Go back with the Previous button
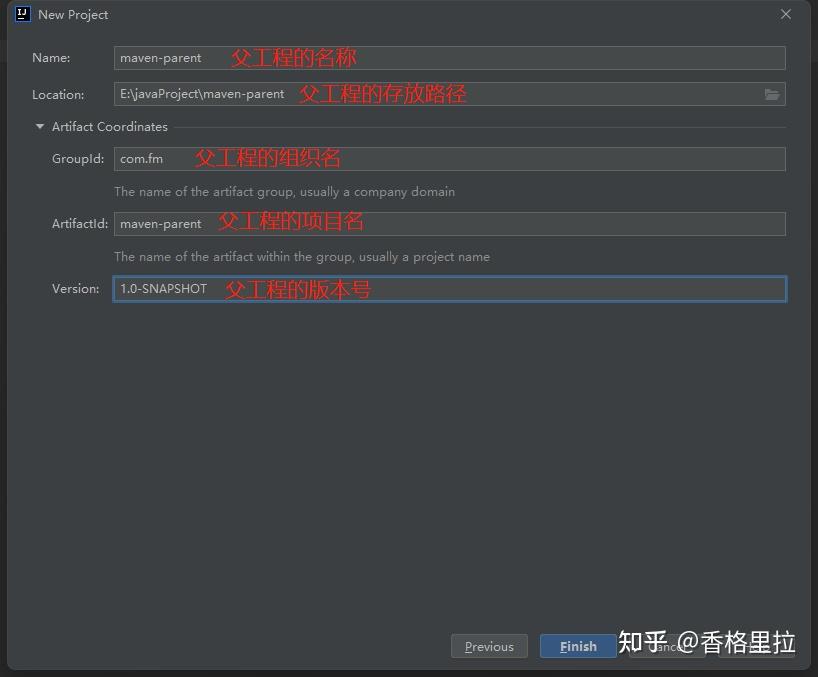This screenshot has width=818, height=677. pos(489,646)
